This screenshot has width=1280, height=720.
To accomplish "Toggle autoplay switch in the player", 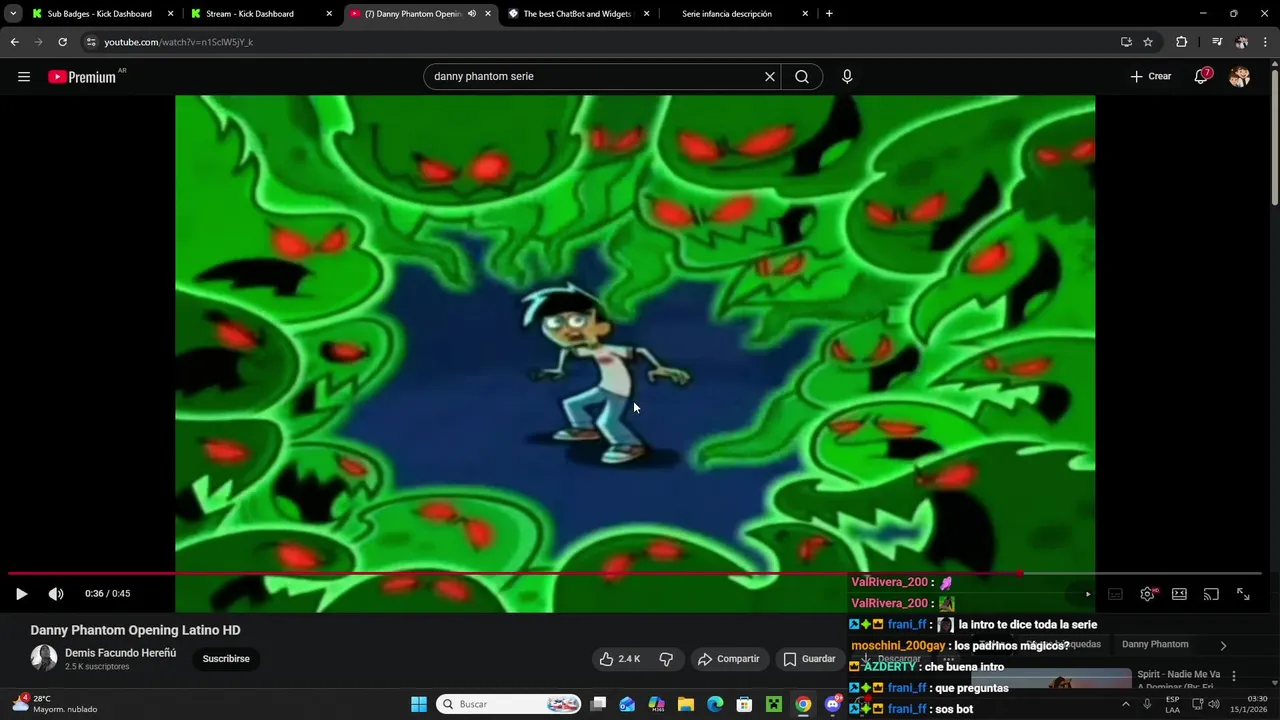I will [1087, 594].
